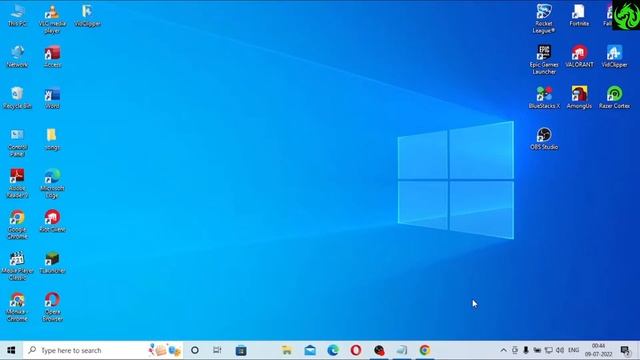Open the clock and date flyout
640x360 pixels.
[x=598, y=350]
